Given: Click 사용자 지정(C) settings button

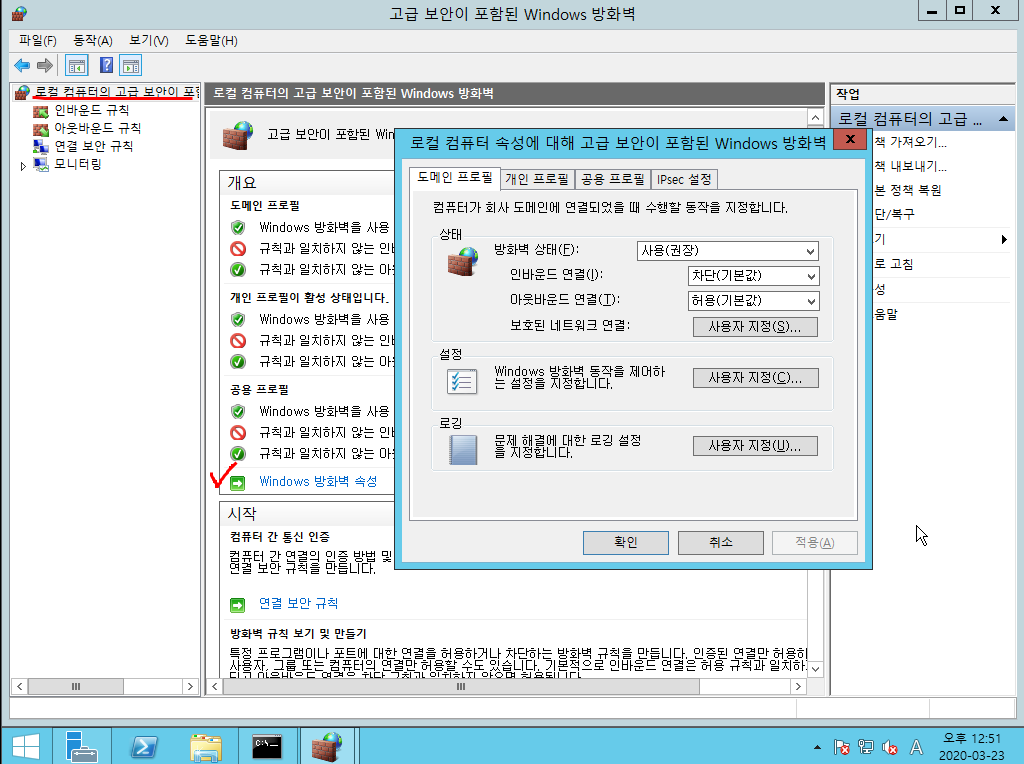Looking at the screenshot, I should point(755,378).
